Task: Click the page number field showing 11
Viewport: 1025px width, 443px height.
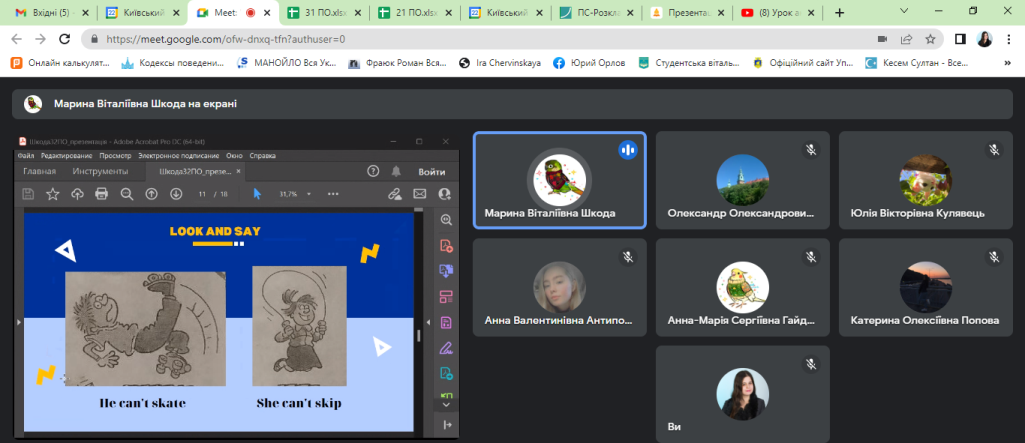Action: pos(203,194)
